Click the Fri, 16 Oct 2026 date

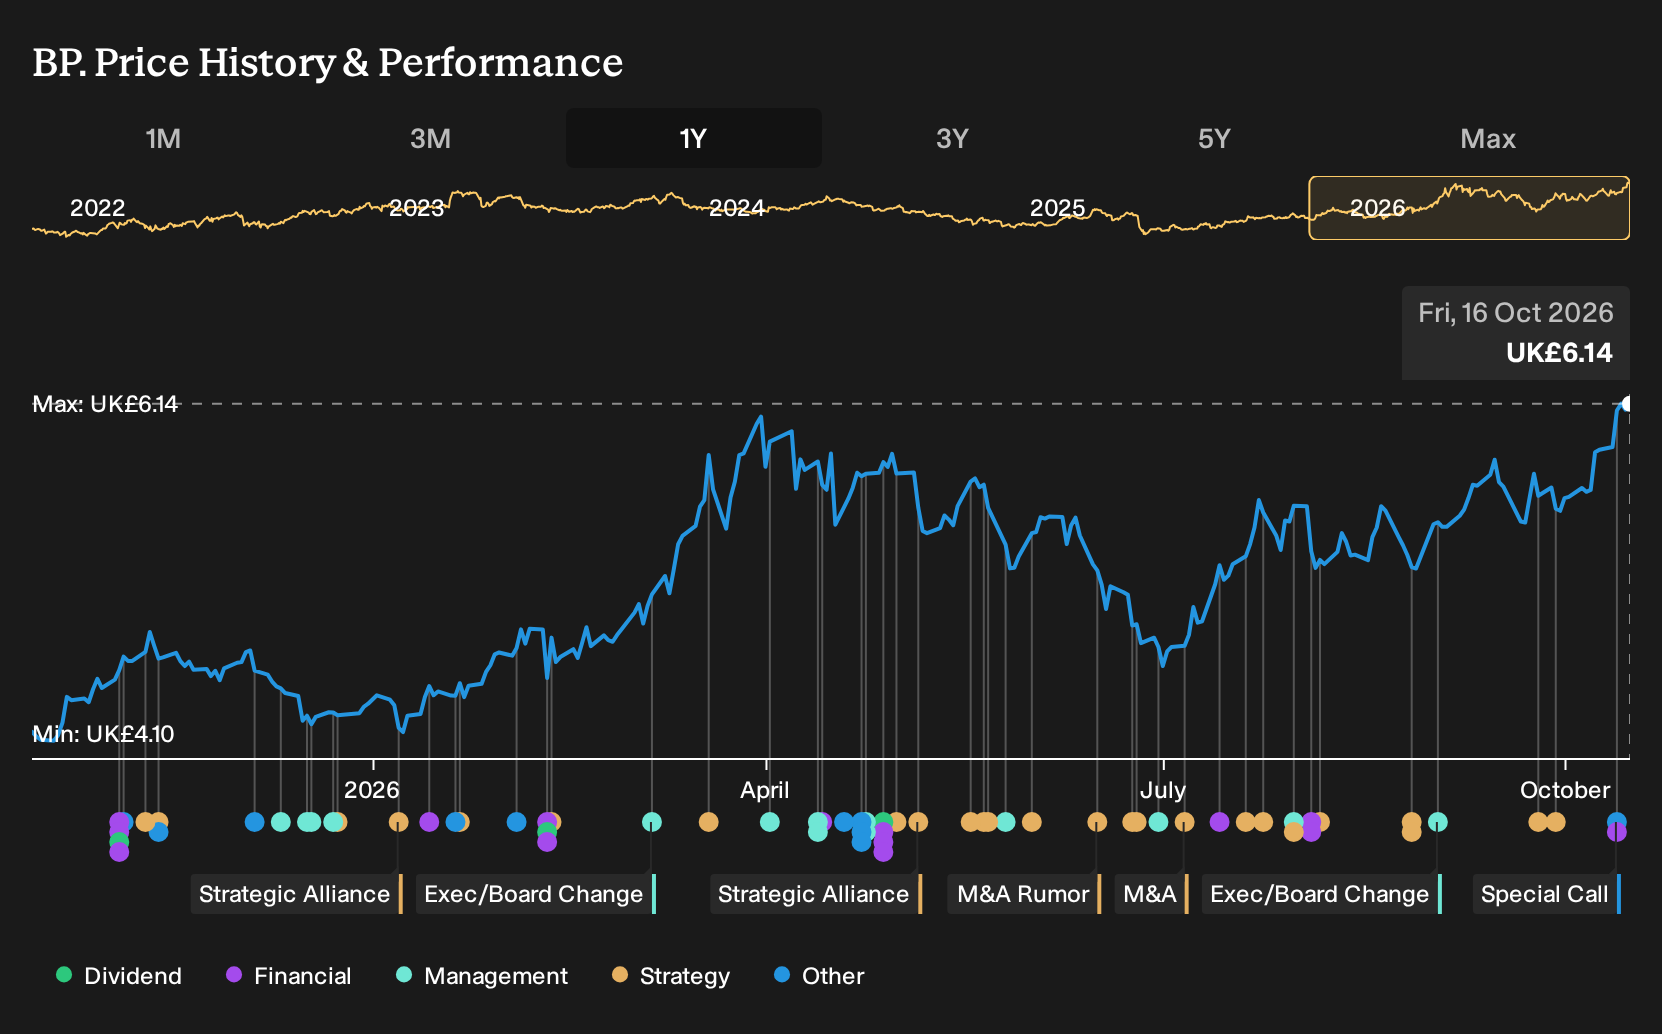pyautogui.click(x=1516, y=313)
